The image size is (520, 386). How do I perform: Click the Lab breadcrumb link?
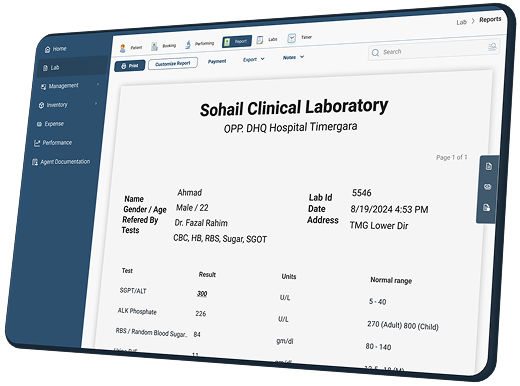pos(462,22)
